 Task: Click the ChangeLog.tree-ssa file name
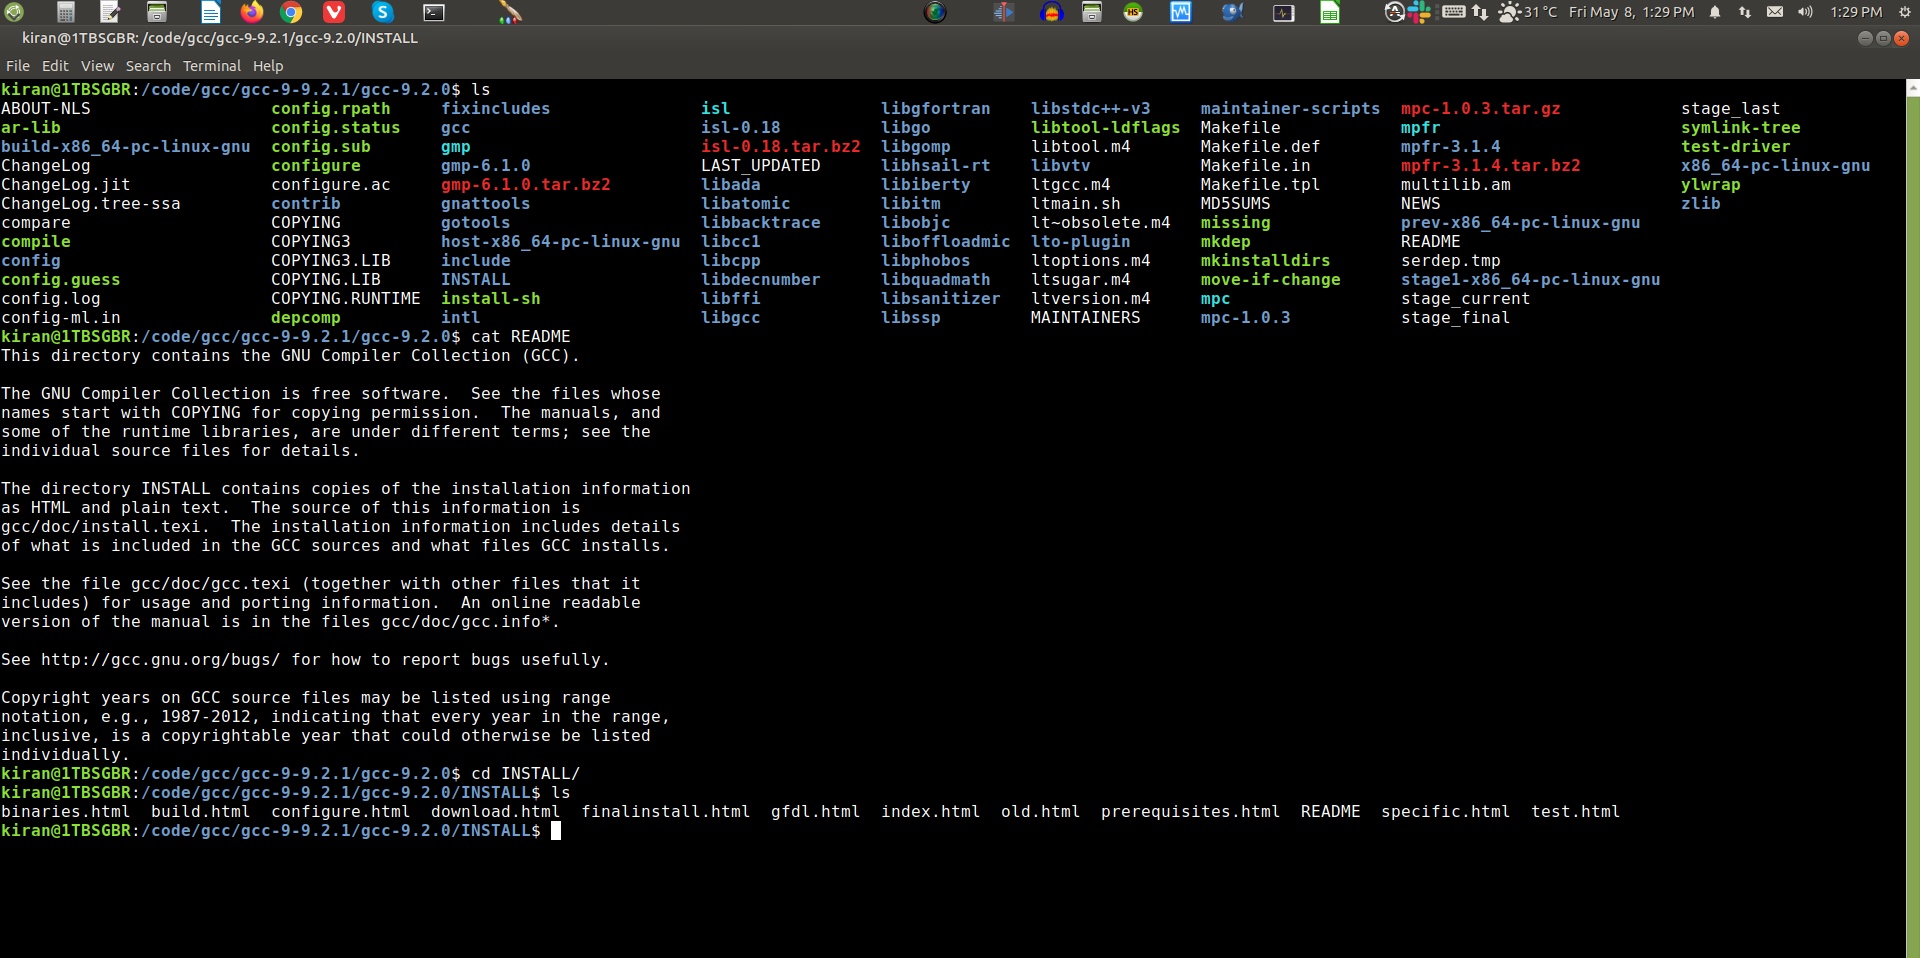[x=91, y=204]
